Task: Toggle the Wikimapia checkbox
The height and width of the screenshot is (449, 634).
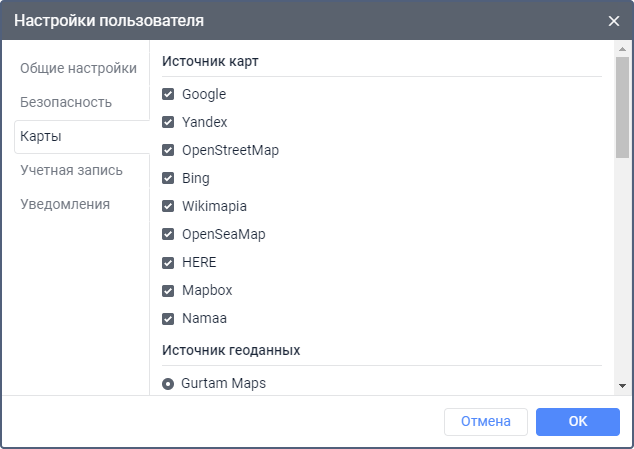Action: (x=168, y=207)
